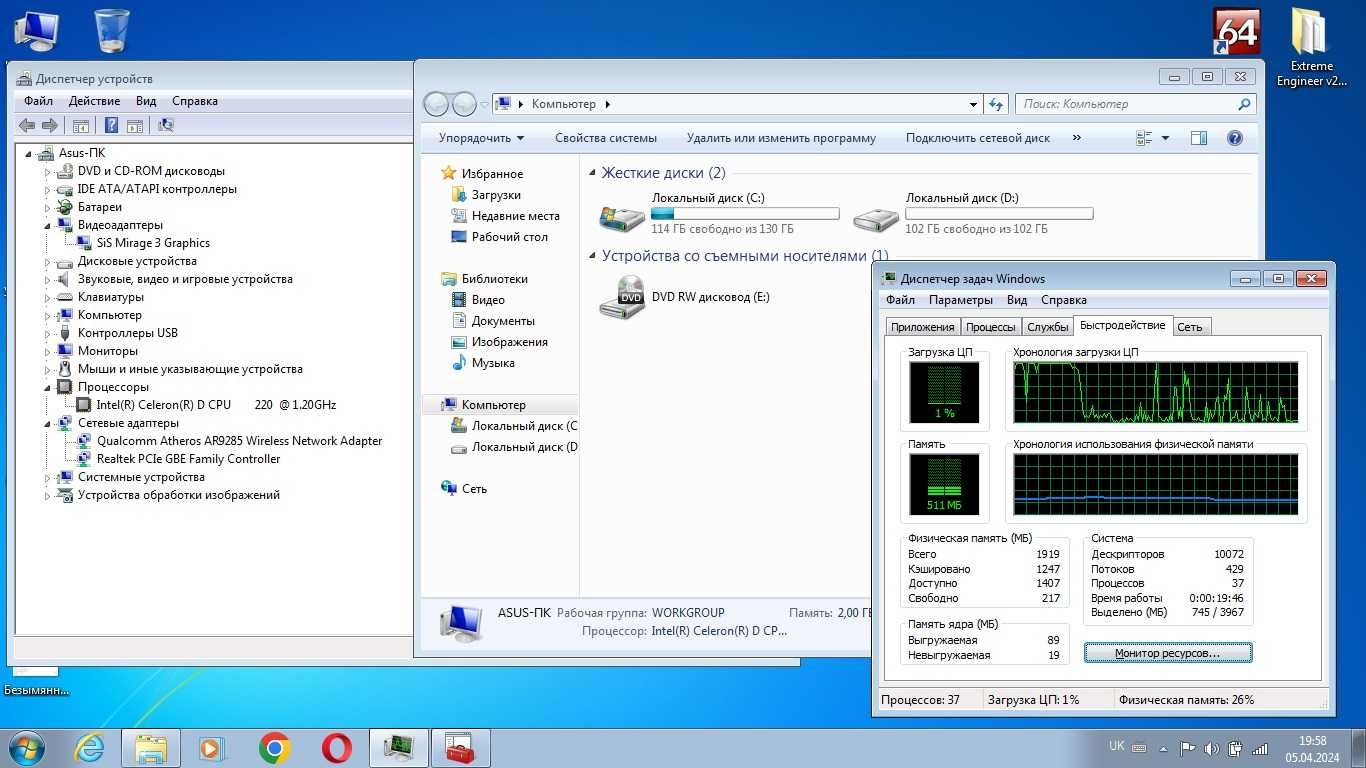Click the Монитор ресурсов button
Image resolution: width=1366 pixels, height=768 pixels.
(x=1168, y=653)
